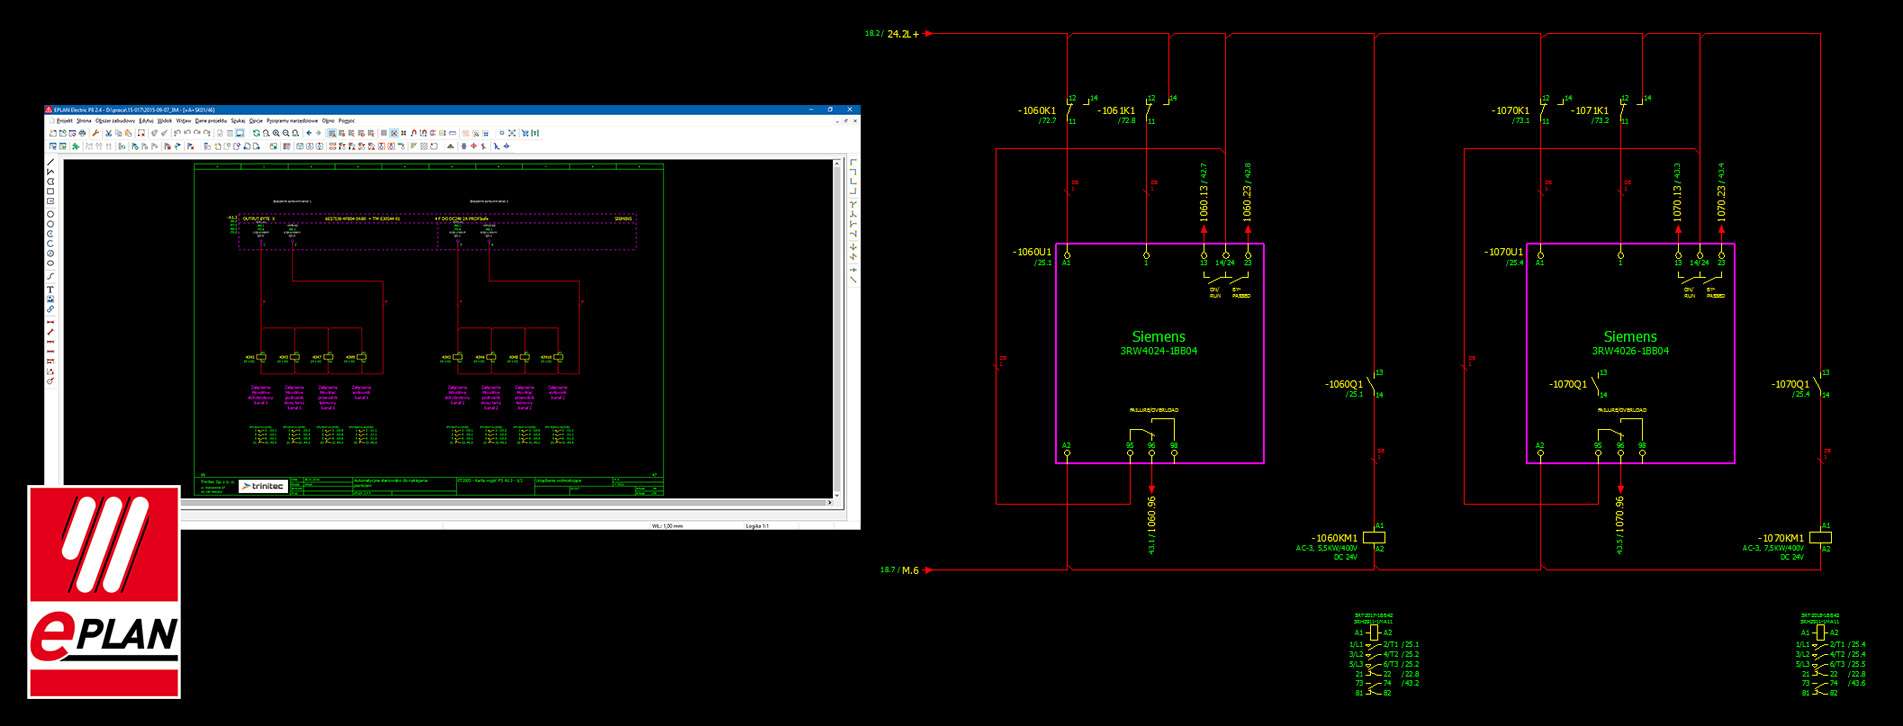
Task: Insert hyperlink tool in left toolbar
Action: (51, 308)
